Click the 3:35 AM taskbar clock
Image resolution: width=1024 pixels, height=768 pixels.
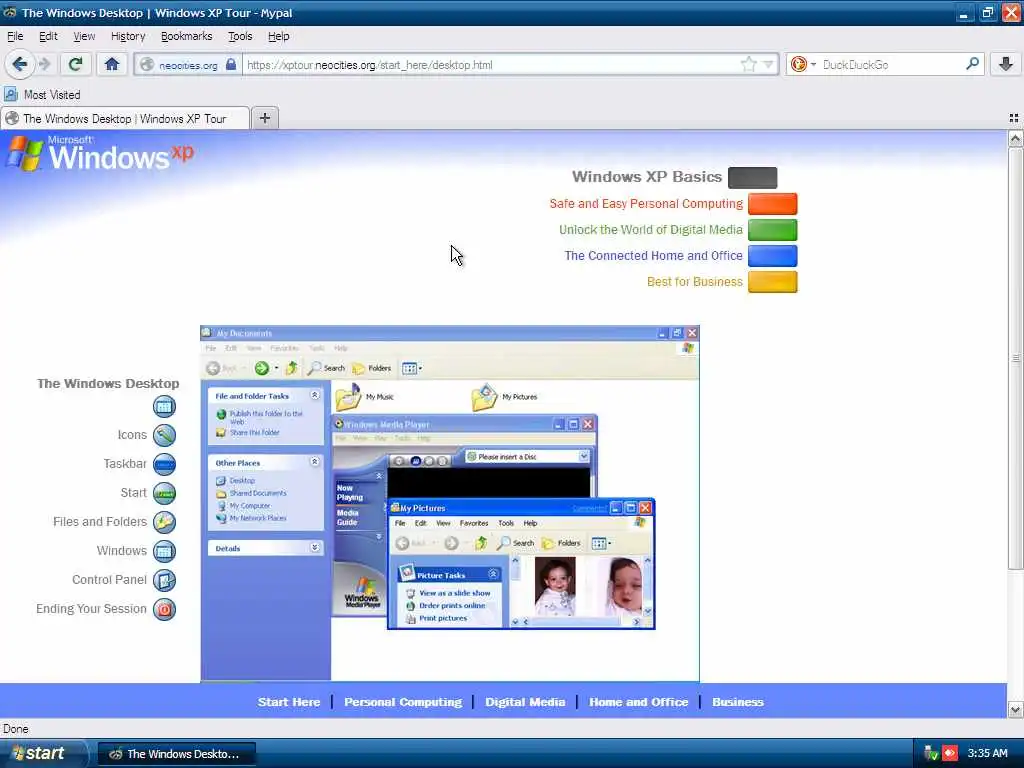(x=987, y=754)
